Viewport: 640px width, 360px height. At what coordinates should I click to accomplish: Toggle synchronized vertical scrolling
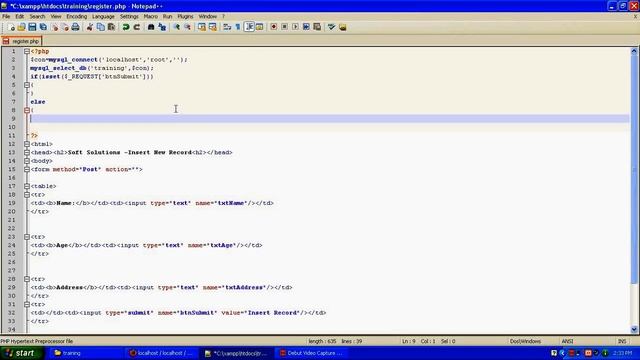(202, 27)
